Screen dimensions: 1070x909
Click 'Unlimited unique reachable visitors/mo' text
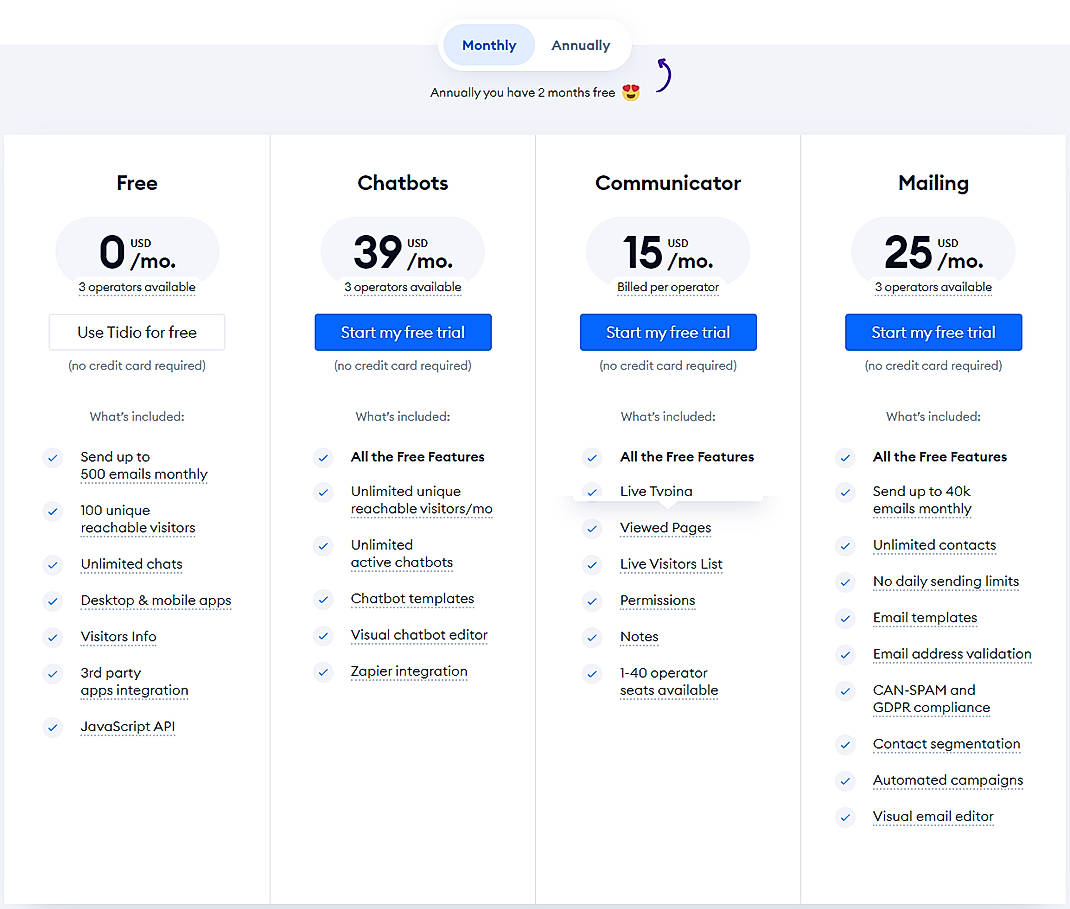click(422, 500)
